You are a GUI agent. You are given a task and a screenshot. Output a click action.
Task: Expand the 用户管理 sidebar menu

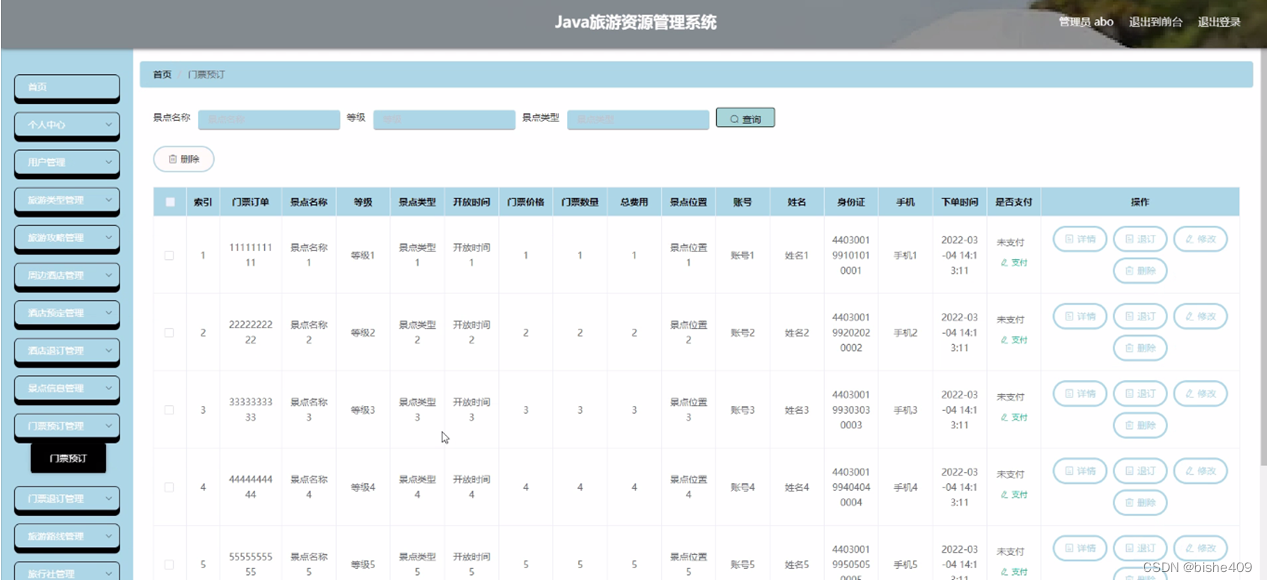click(x=67, y=163)
